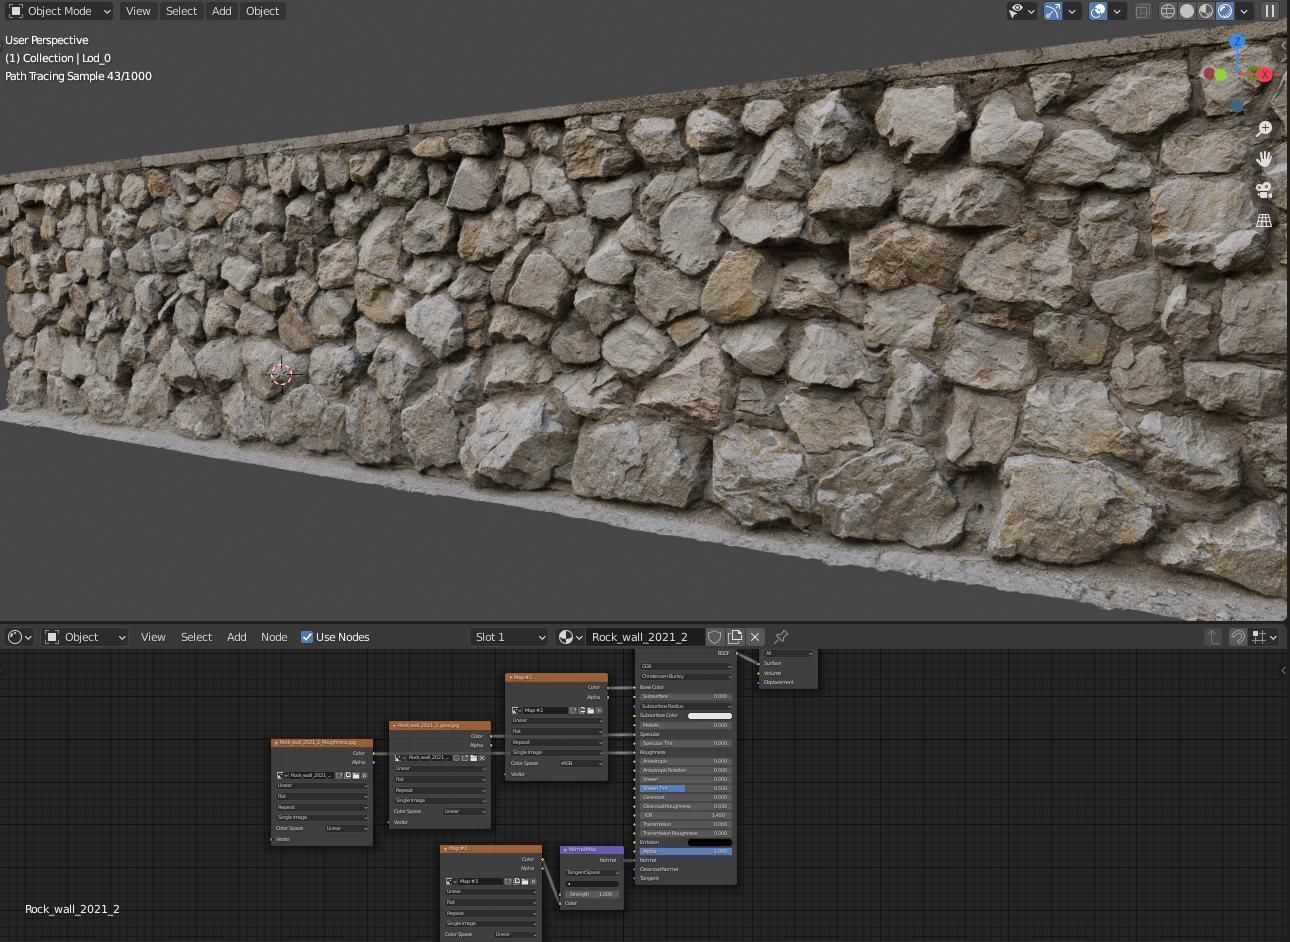Image resolution: width=1290 pixels, height=942 pixels.
Task: Open gizmo options dropdown arrow
Action: (1072, 11)
